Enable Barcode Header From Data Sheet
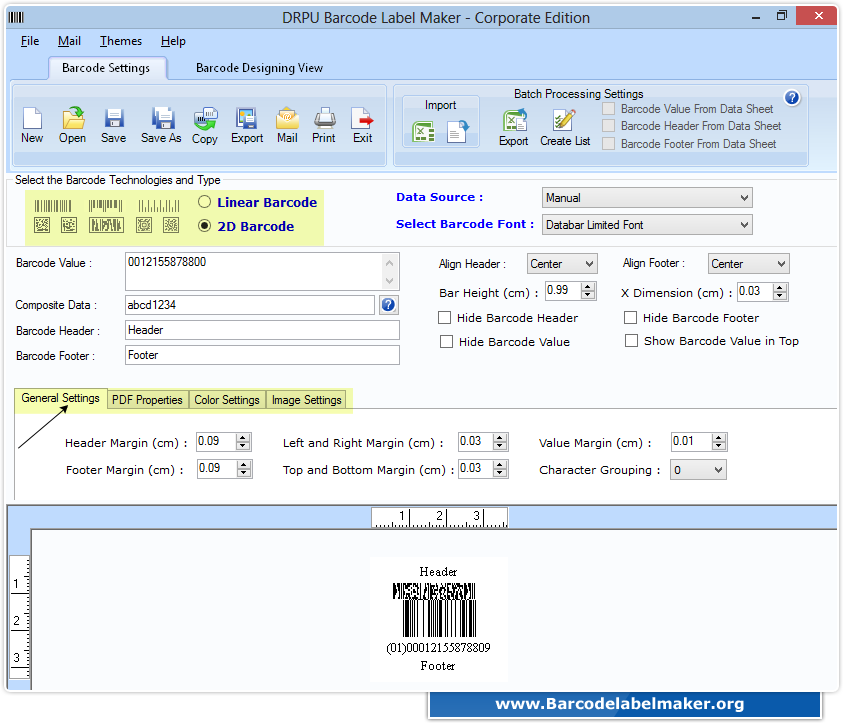843x723 pixels. 609,126
